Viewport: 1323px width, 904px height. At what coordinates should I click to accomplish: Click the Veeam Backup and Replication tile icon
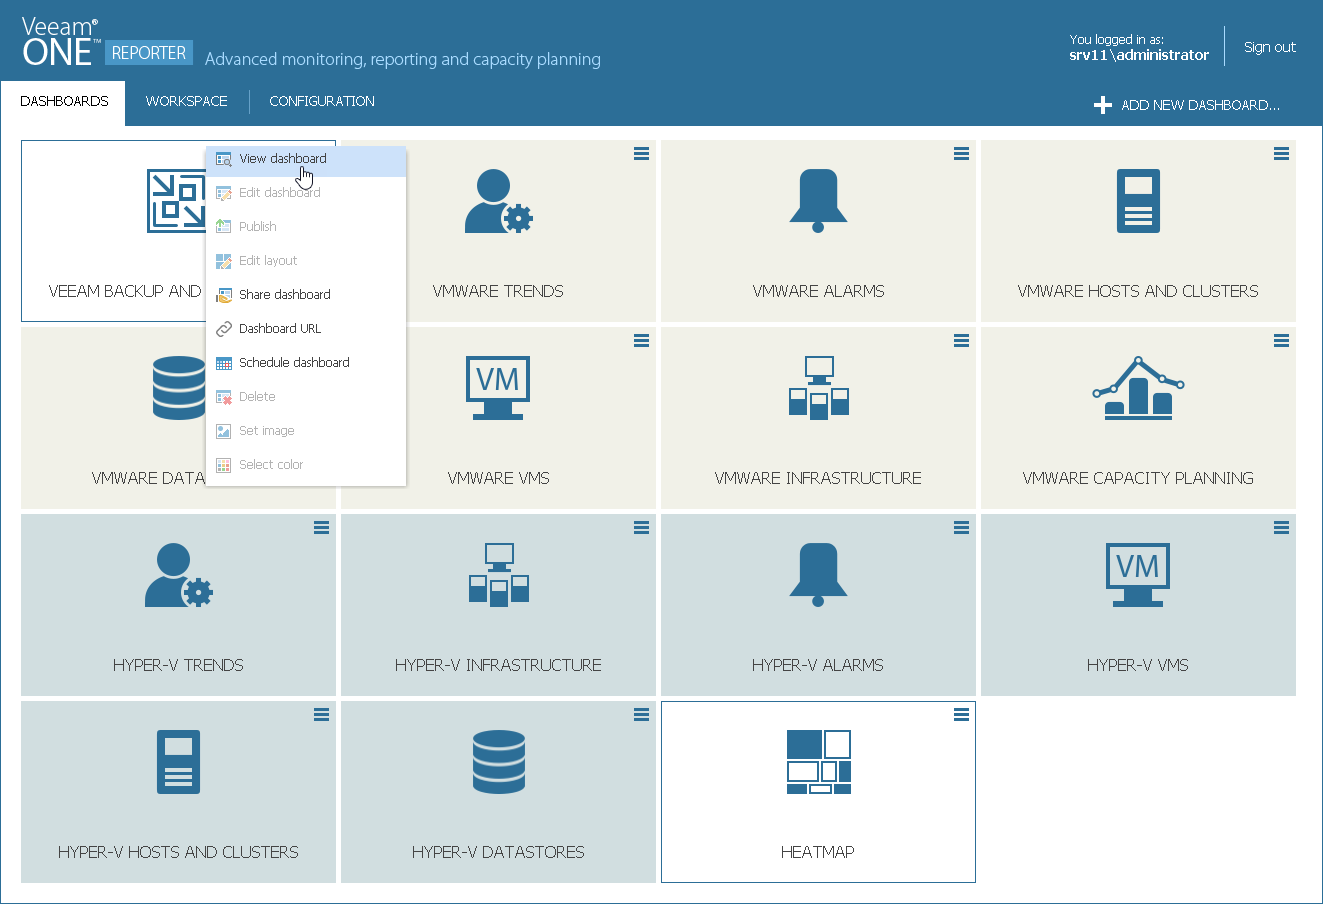pos(176,201)
